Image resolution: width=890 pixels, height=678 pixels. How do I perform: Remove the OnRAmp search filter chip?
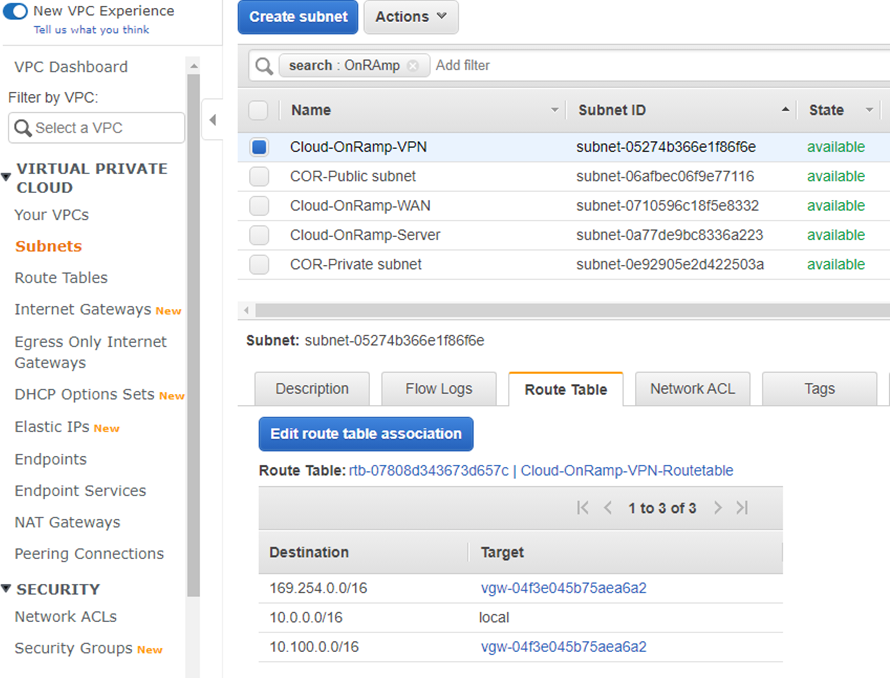tap(413, 66)
